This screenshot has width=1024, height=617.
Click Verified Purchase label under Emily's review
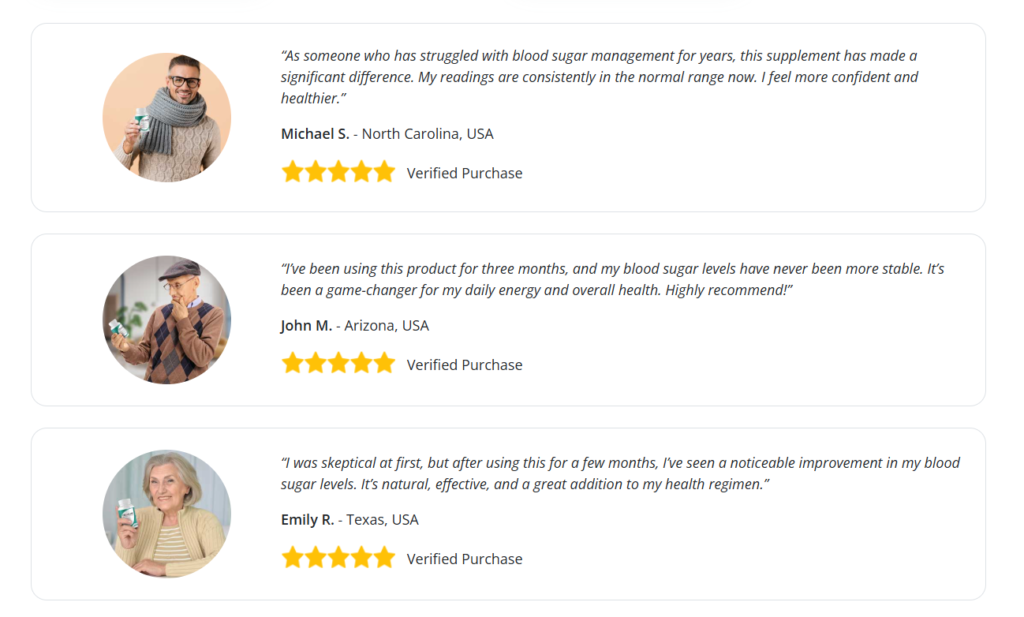coord(464,559)
